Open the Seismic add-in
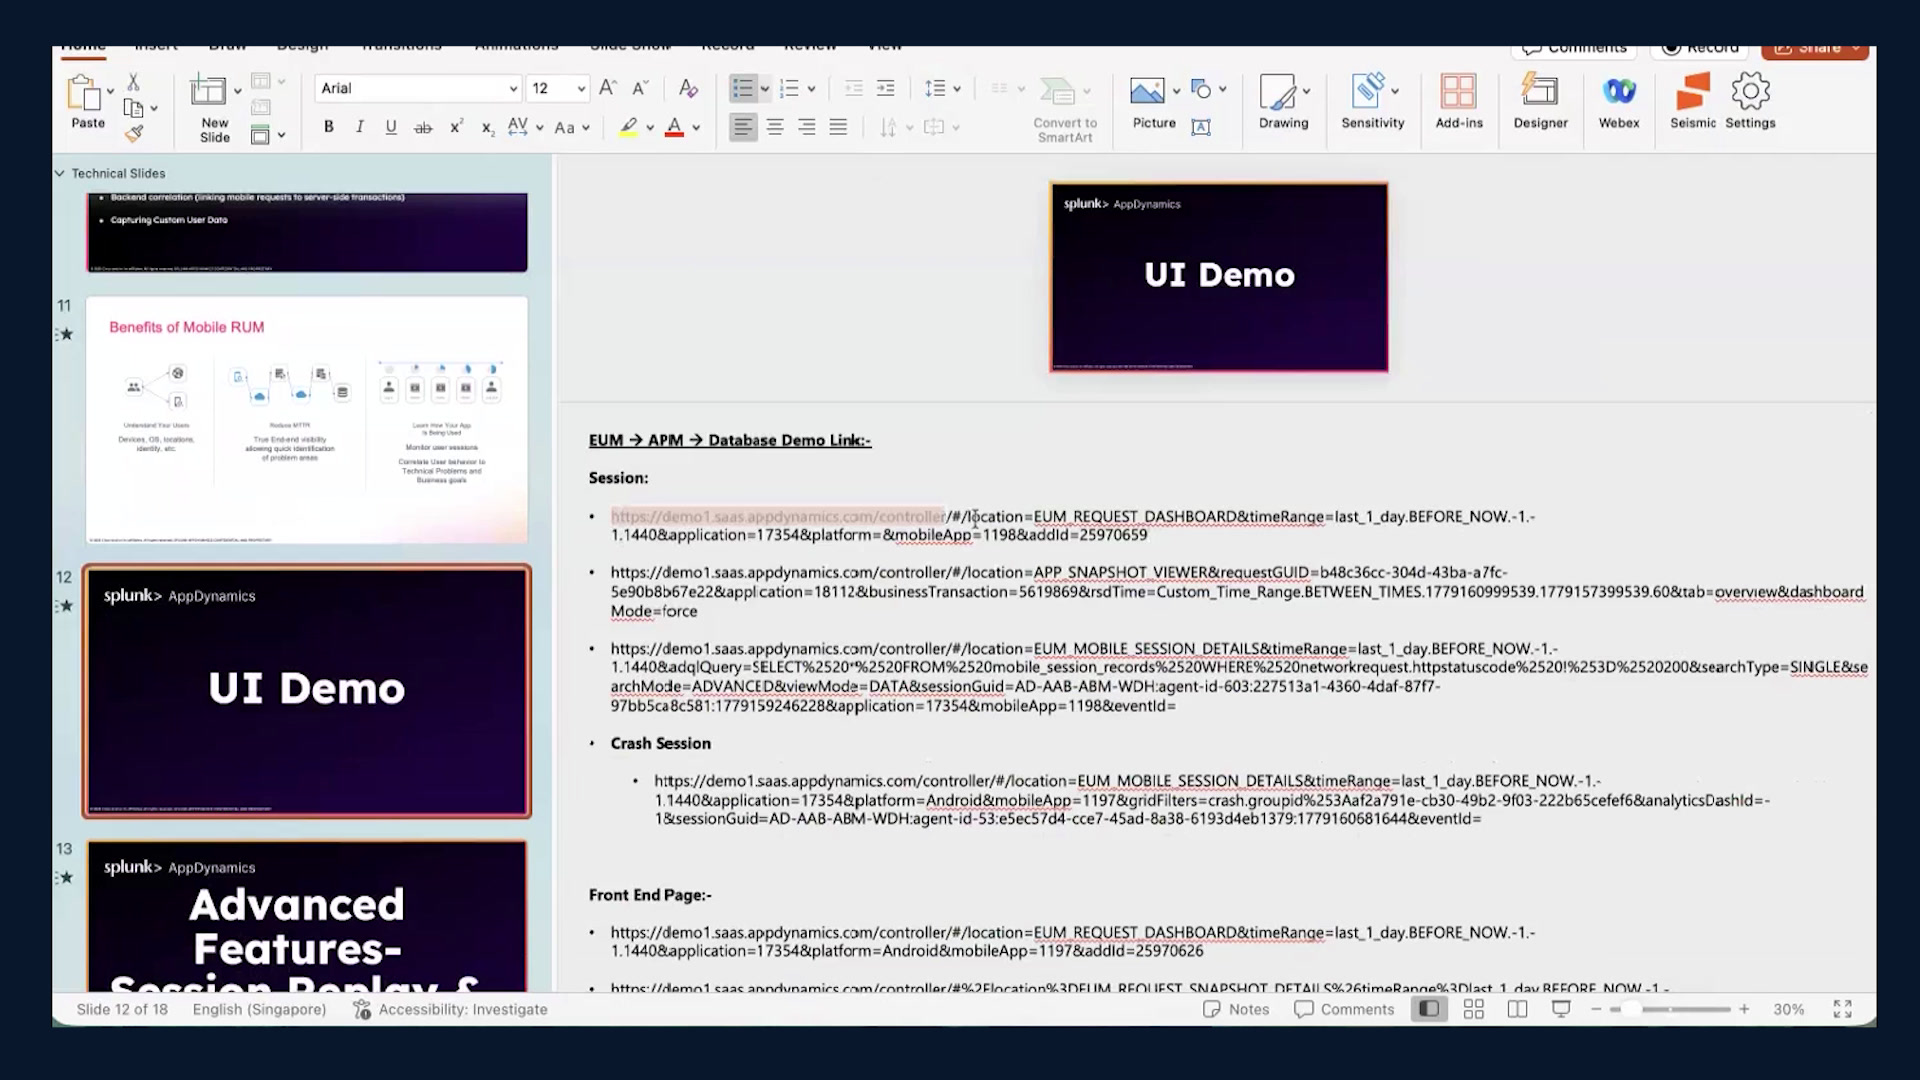The image size is (1920, 1080). [x=1692, y=102]
